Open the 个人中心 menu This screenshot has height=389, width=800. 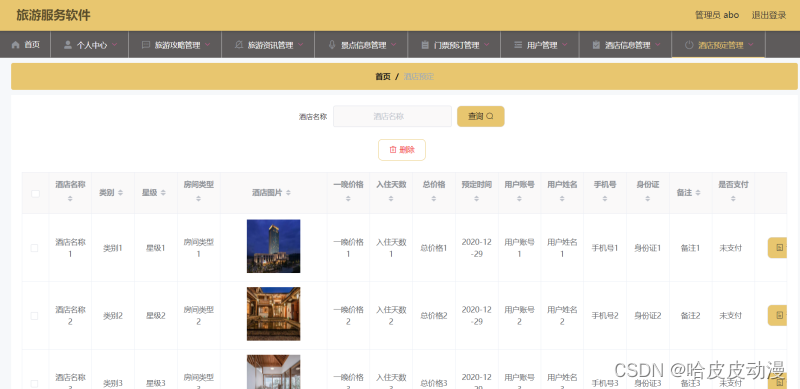pyautogui.click(x=89, y=45)
